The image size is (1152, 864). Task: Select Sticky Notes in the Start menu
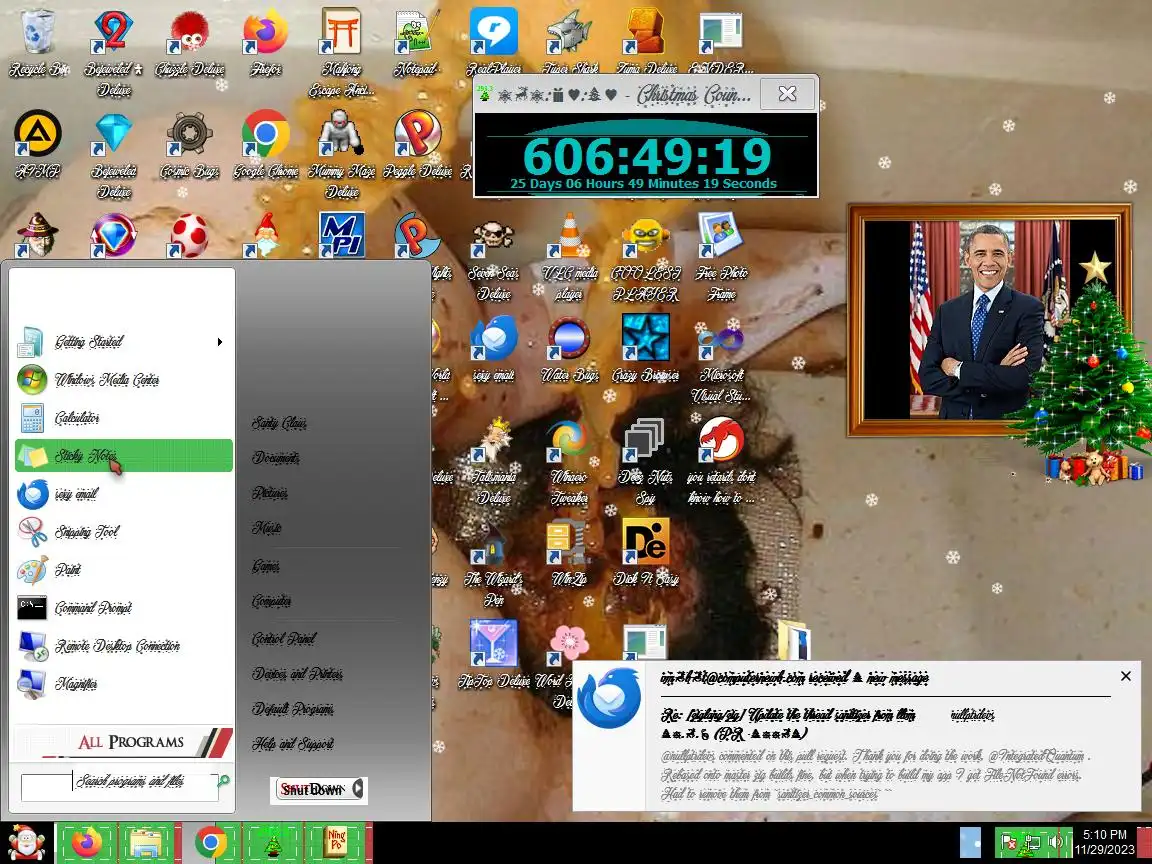click(123, 456)
